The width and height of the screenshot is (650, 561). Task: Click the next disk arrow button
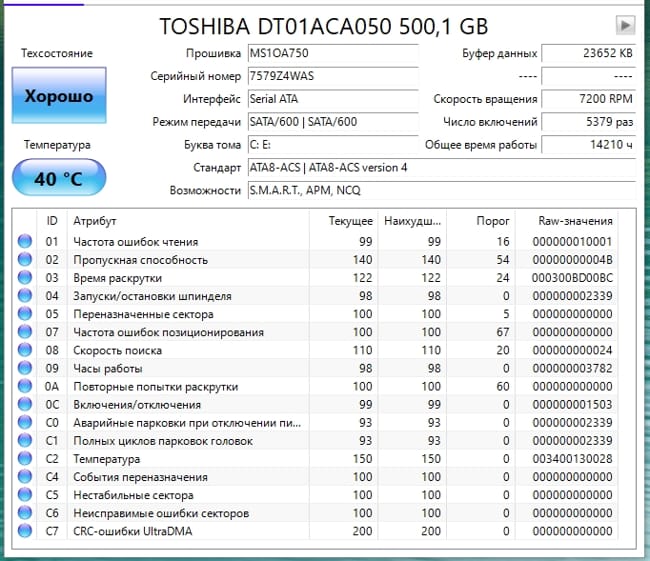coord(625,25)
